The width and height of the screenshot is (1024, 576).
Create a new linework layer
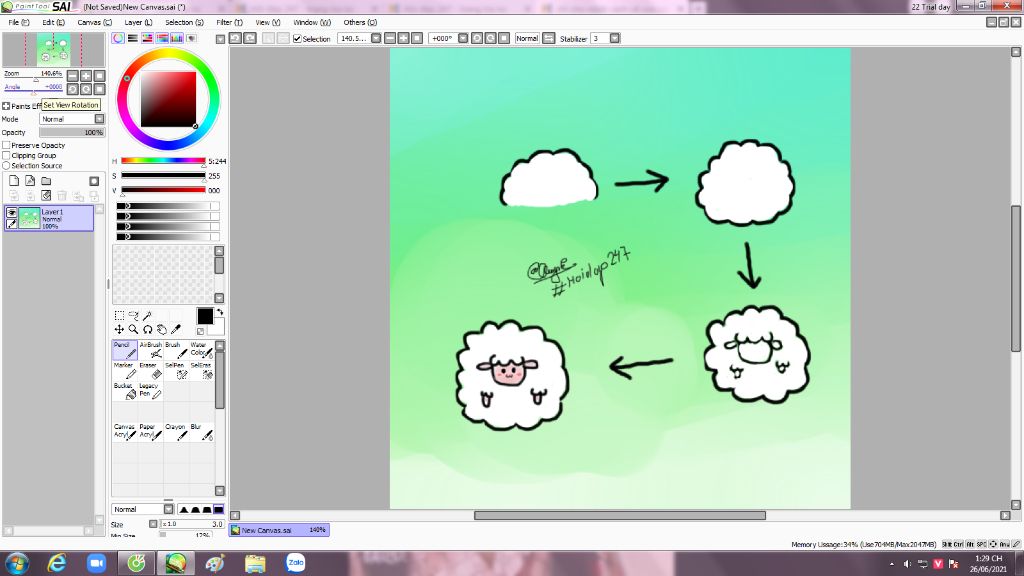pos(30,181)
